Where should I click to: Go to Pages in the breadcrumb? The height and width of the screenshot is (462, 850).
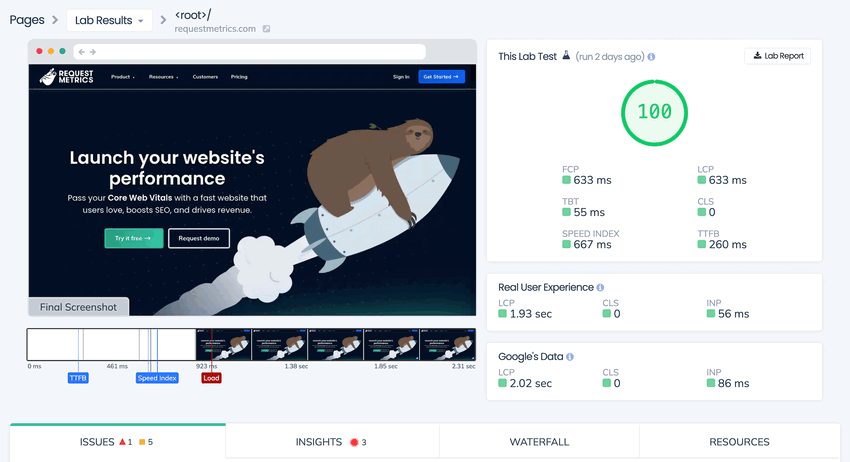tap(27, 20)
